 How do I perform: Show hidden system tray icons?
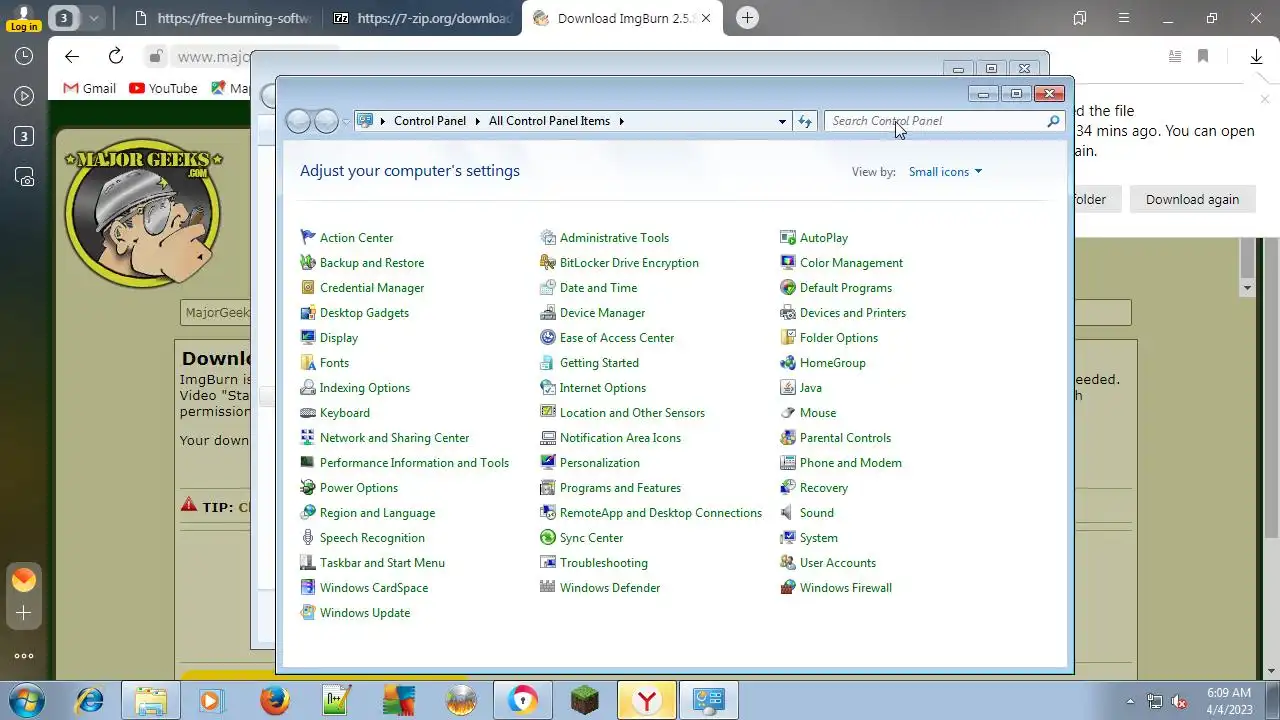[1130, 701]
